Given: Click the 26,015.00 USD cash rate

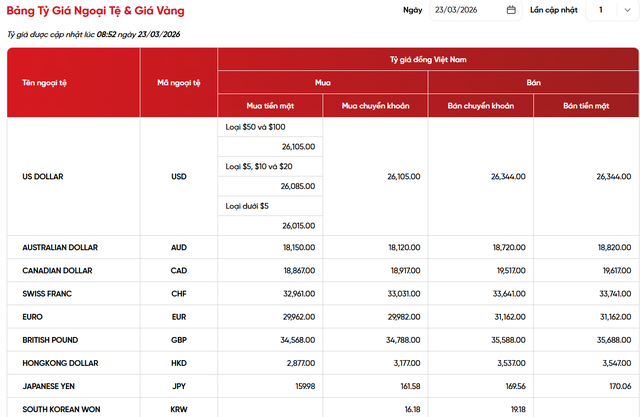Looking at the screenshot, I should click(299, 226).
